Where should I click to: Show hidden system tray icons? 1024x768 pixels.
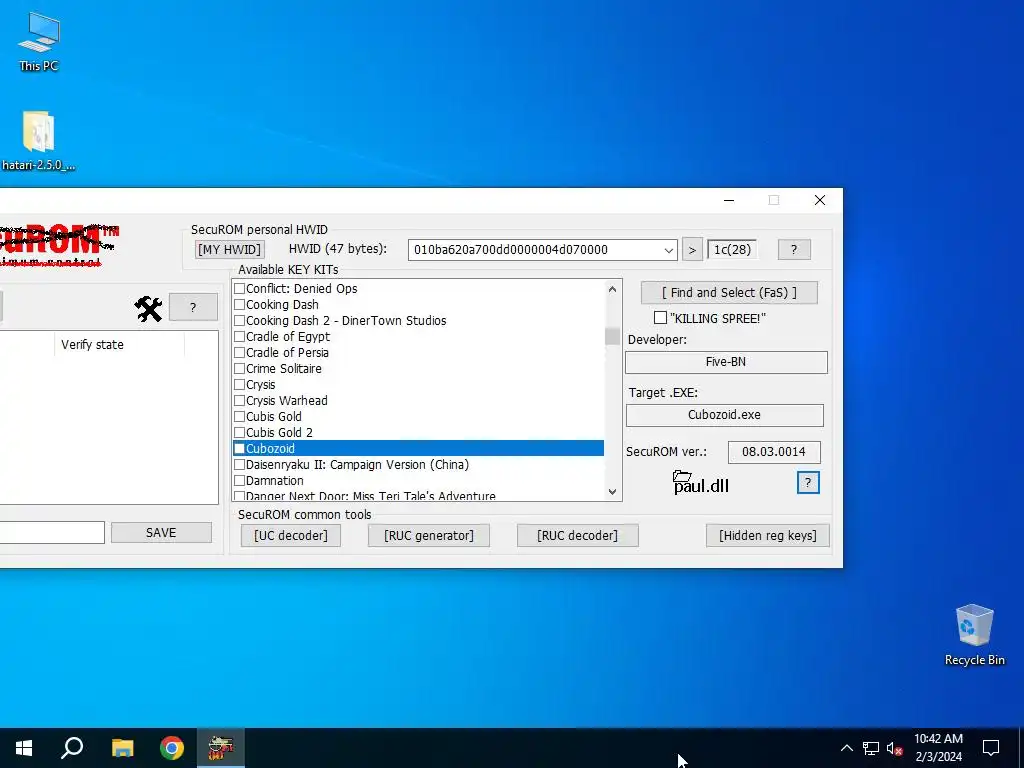tap(846, 748)
